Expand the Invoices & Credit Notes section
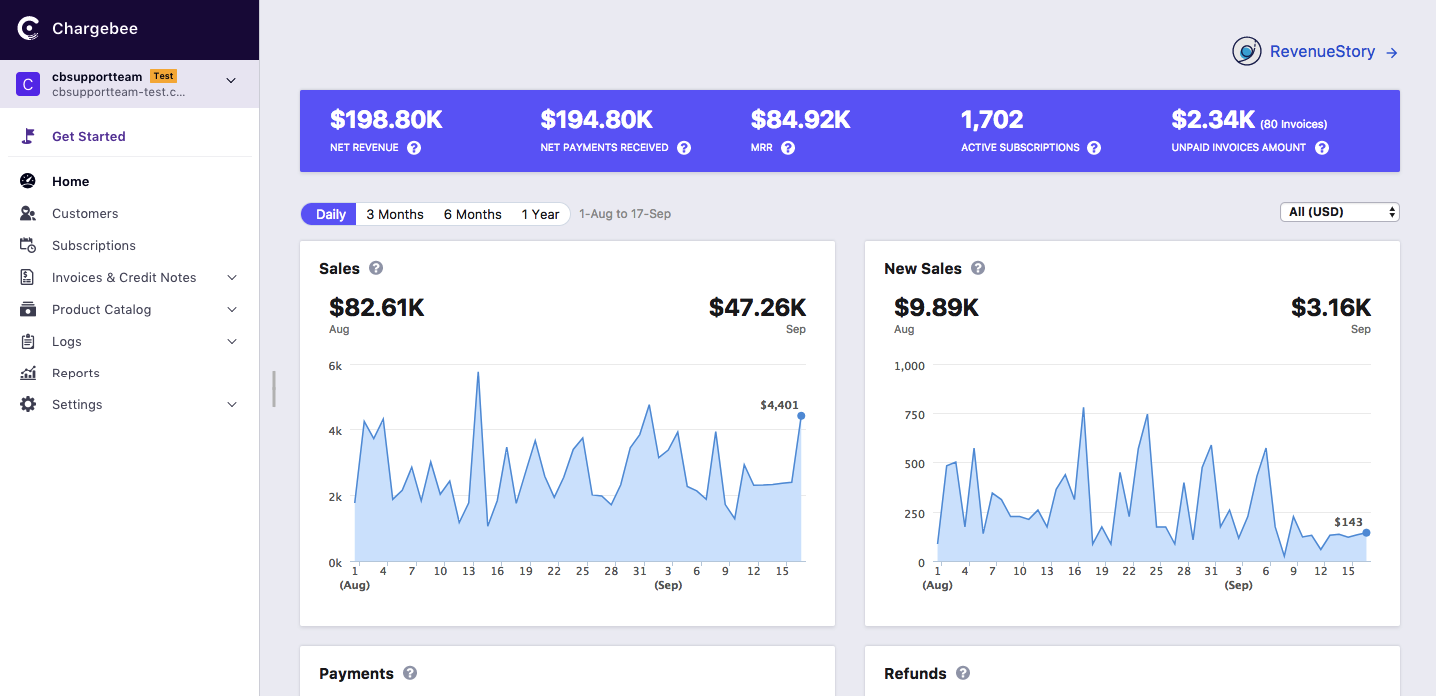 click(231, 277)
